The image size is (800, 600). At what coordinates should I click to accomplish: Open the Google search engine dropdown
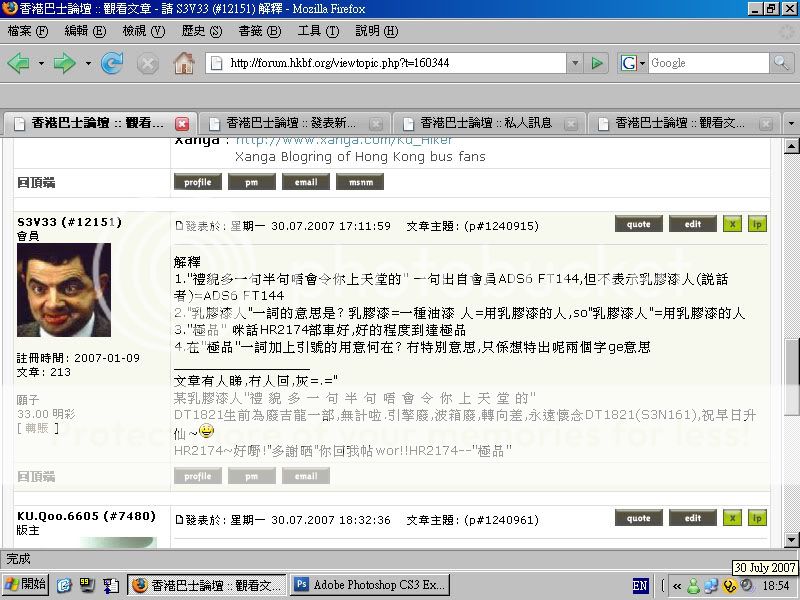[x=643, y=63]
